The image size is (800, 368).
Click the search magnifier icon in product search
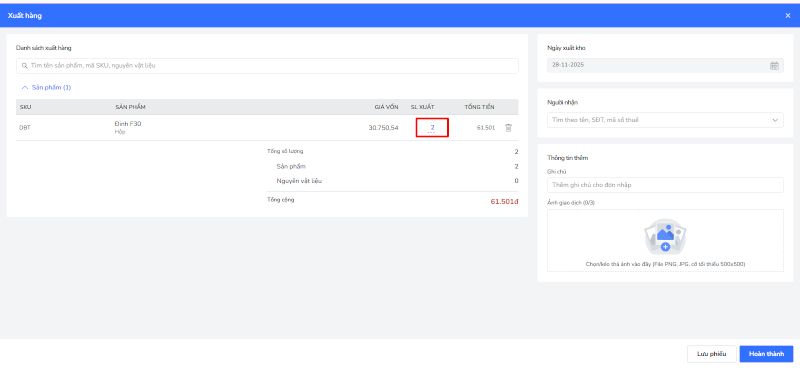click(x=24, y=66)
